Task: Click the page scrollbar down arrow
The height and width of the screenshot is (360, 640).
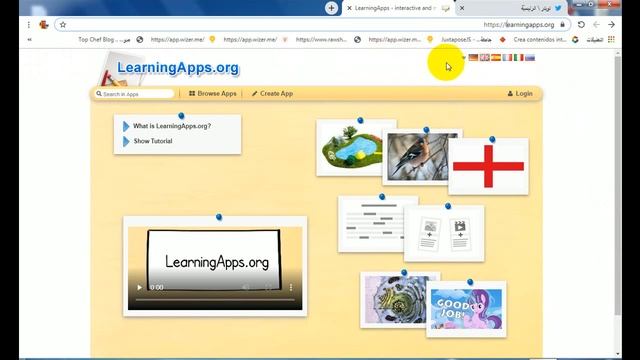Action: (618, 354)
